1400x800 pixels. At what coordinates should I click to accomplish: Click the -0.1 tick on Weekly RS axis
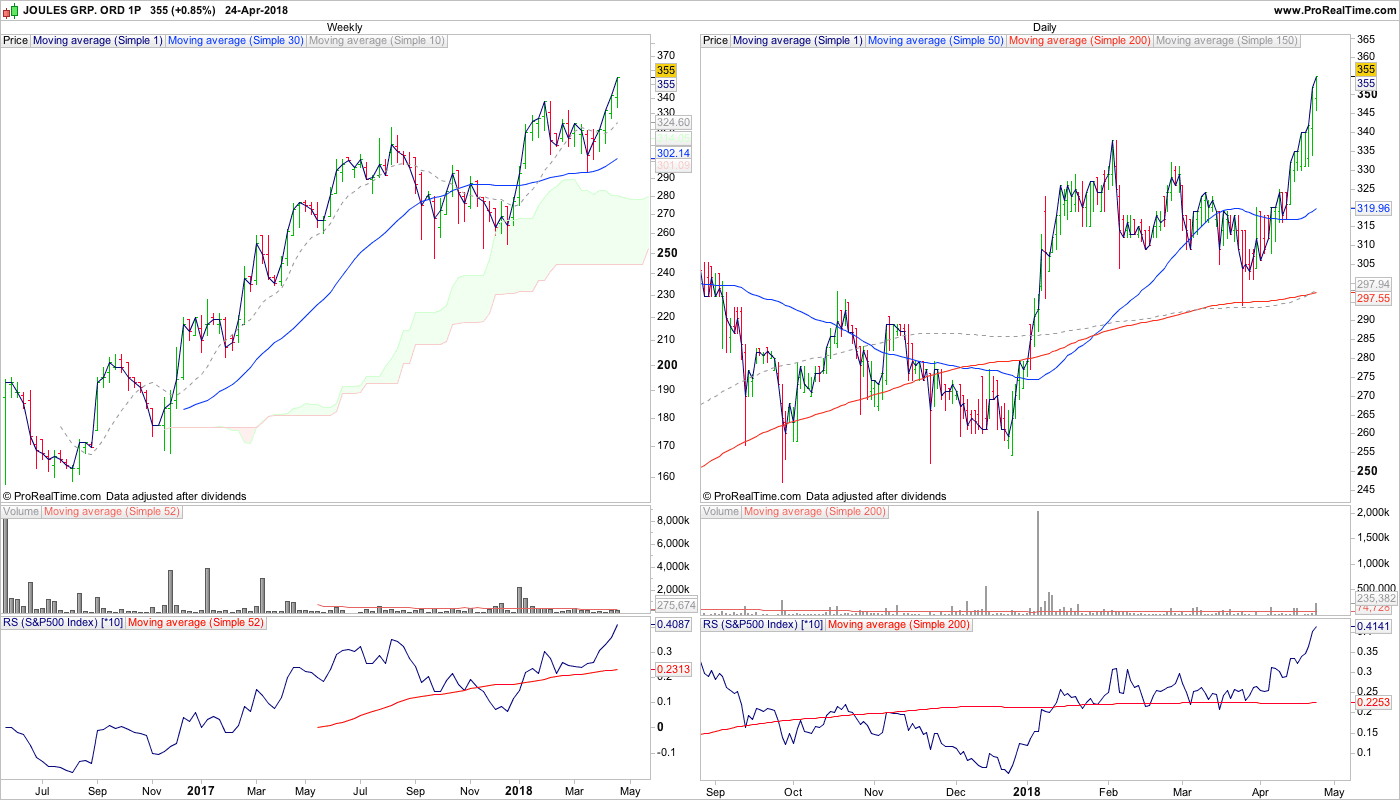[x=666, y=753]
